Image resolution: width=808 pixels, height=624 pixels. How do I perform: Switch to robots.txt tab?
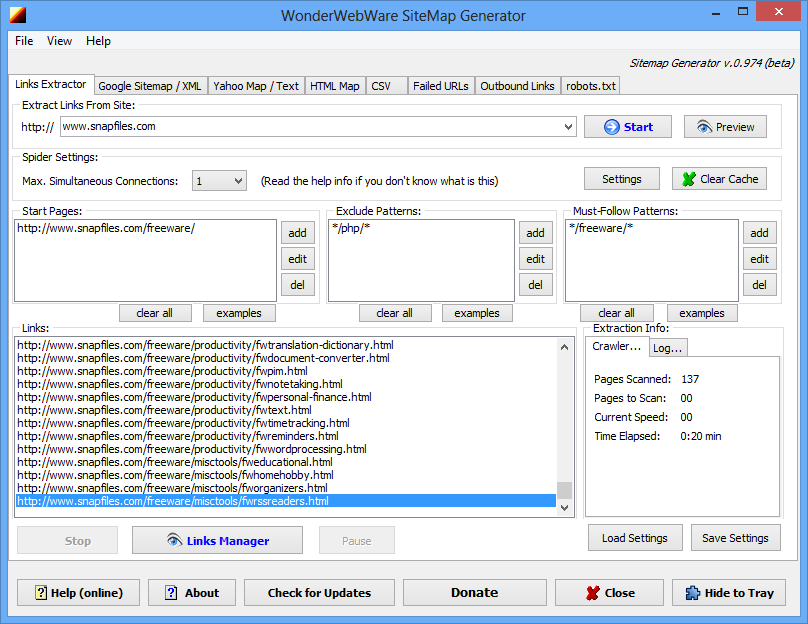(x=591, y=86)
